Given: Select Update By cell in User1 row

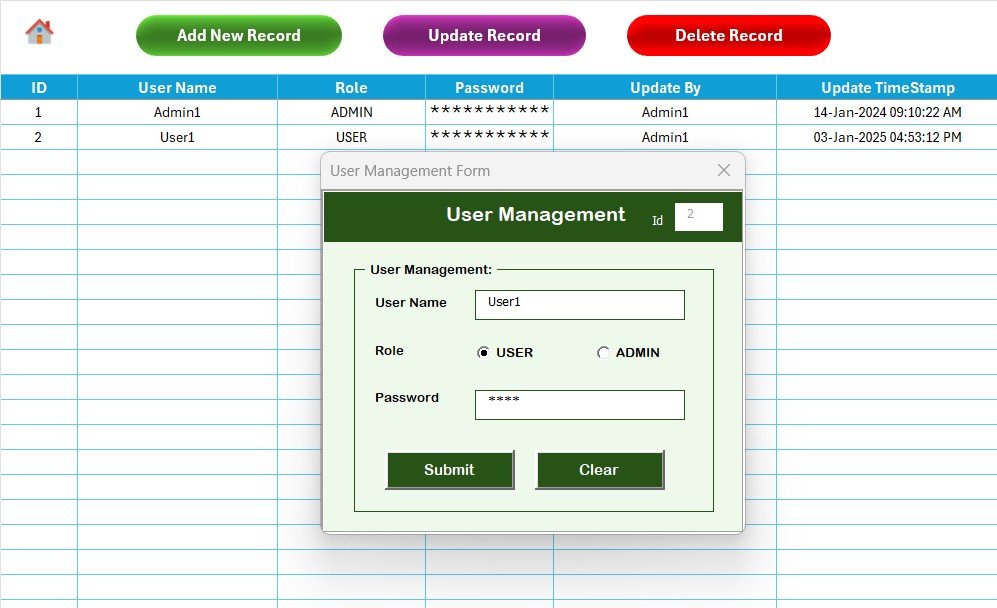Looking at the screenshot, I should (x=665, y=137).
